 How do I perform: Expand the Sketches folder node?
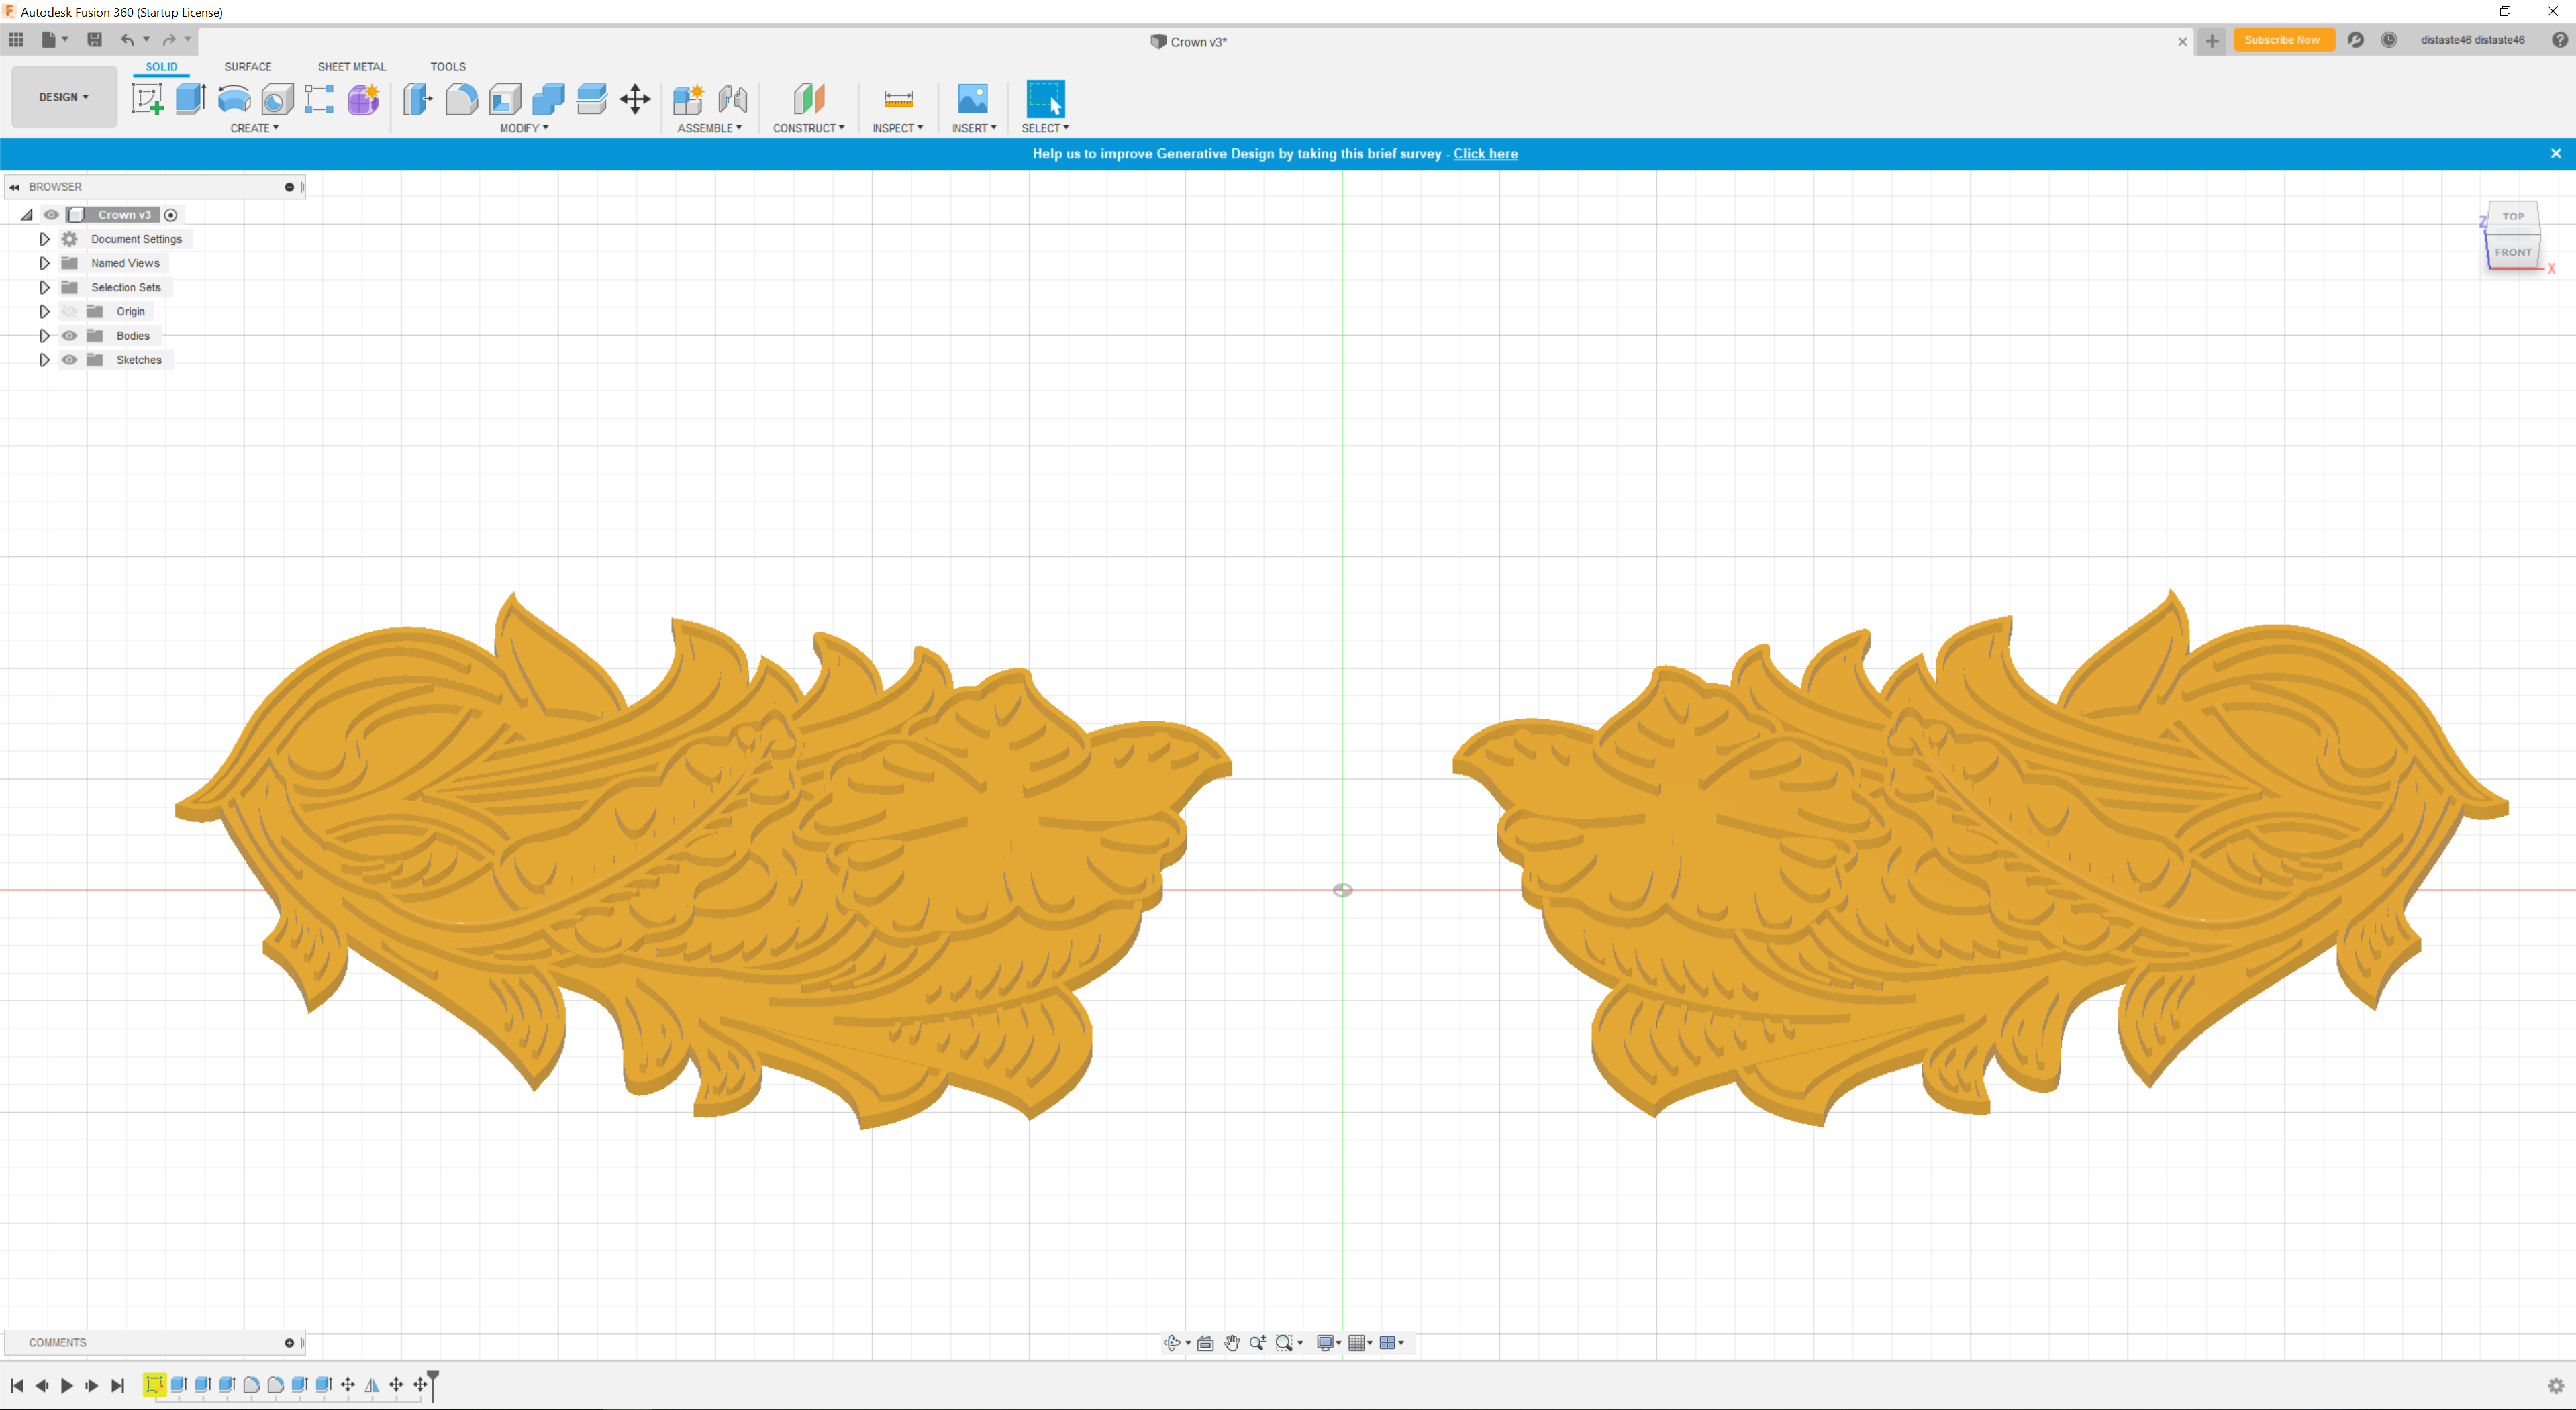coord(44,360)
